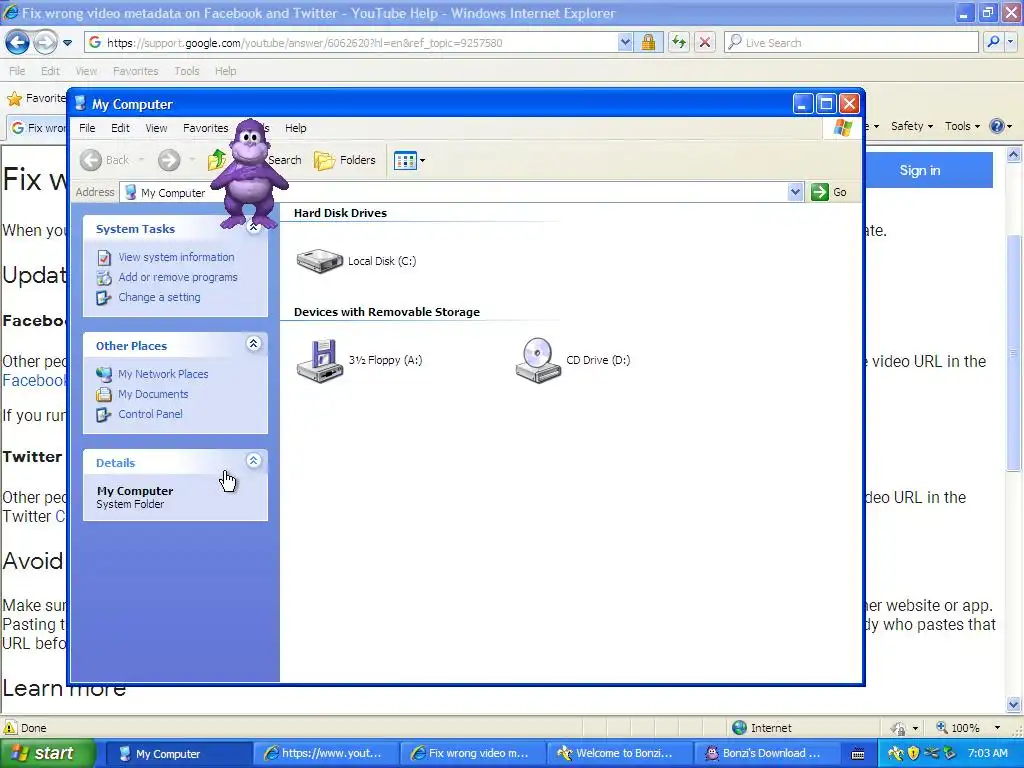This screenshot has height=768, width=1024.
Task: Click the IE Favorites star button
Action: point(14,99)
